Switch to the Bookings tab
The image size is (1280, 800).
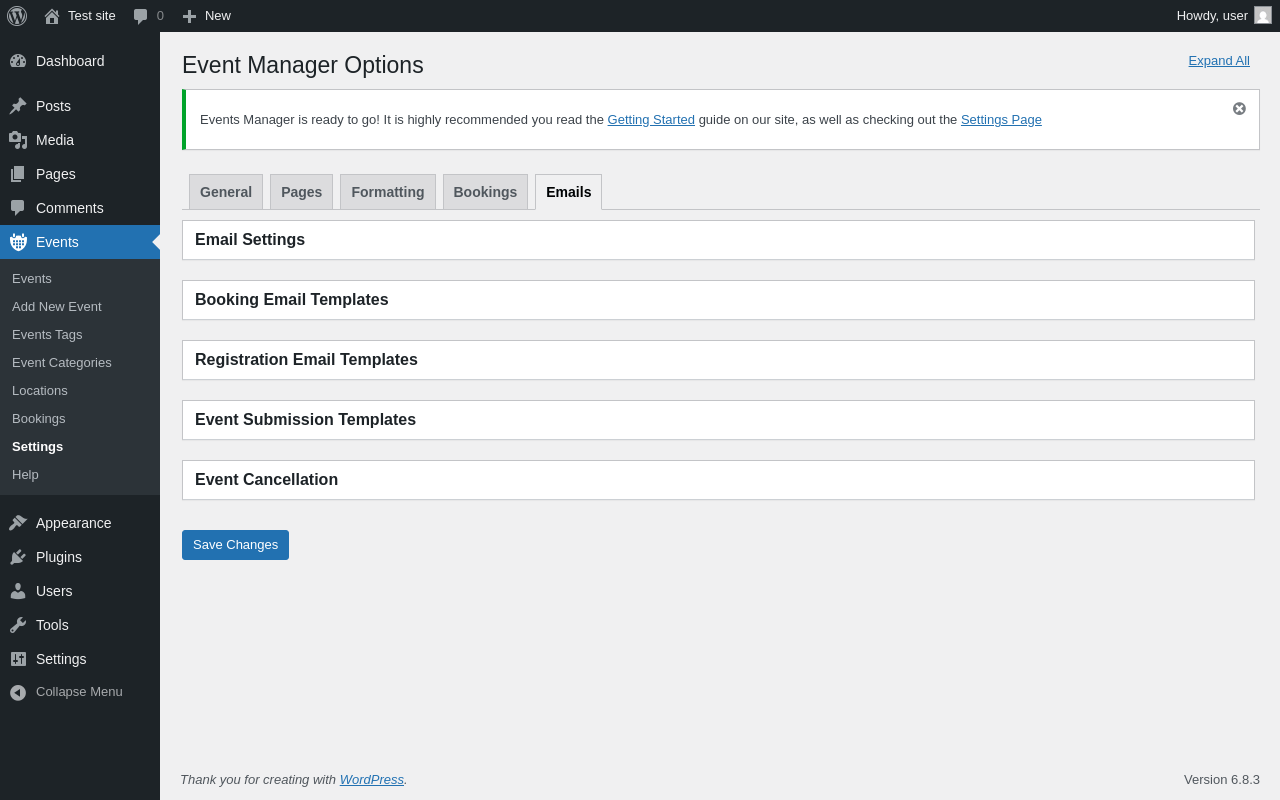click(485, 192)
